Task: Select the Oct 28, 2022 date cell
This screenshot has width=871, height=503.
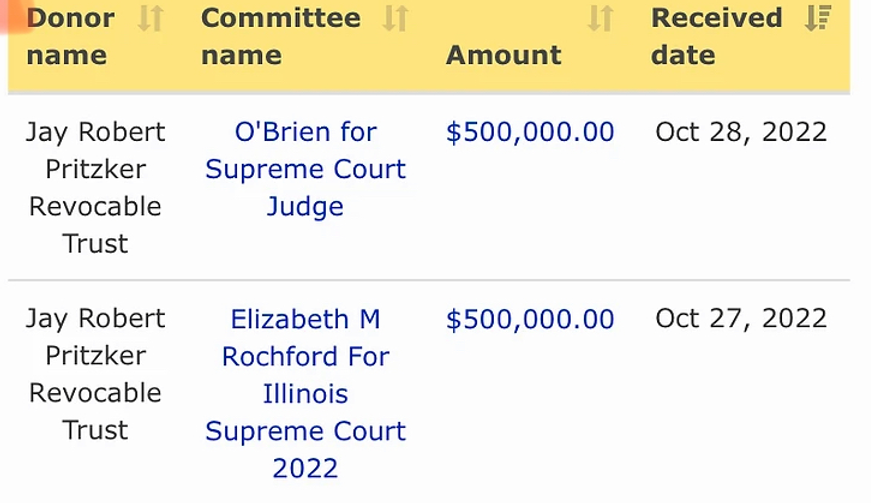Action: pos(741,132)
